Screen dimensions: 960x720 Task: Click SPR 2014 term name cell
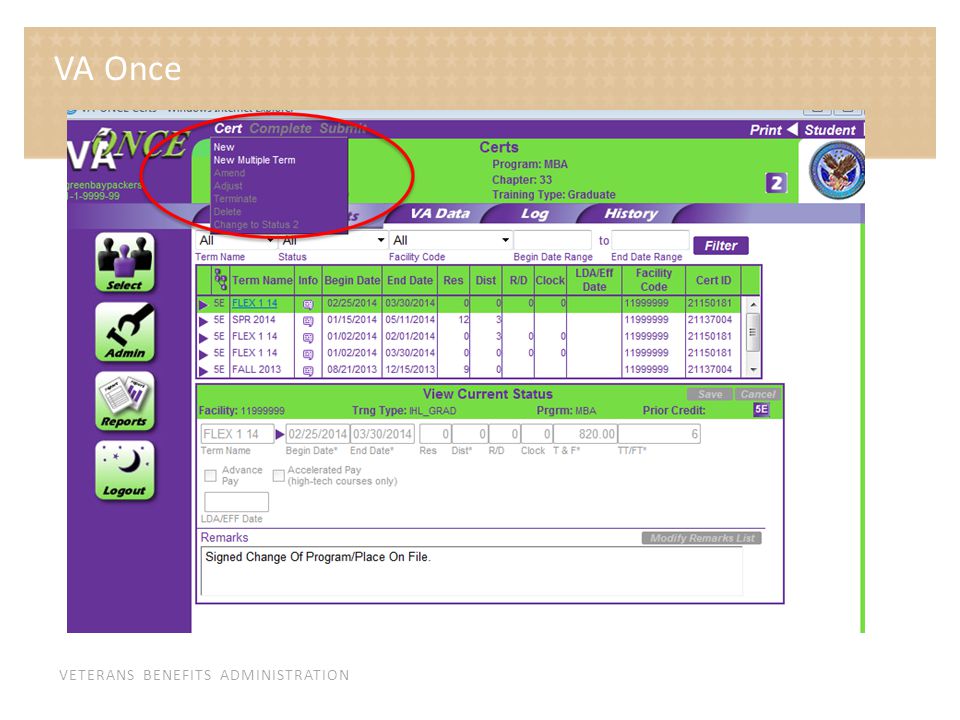point(253,320)
